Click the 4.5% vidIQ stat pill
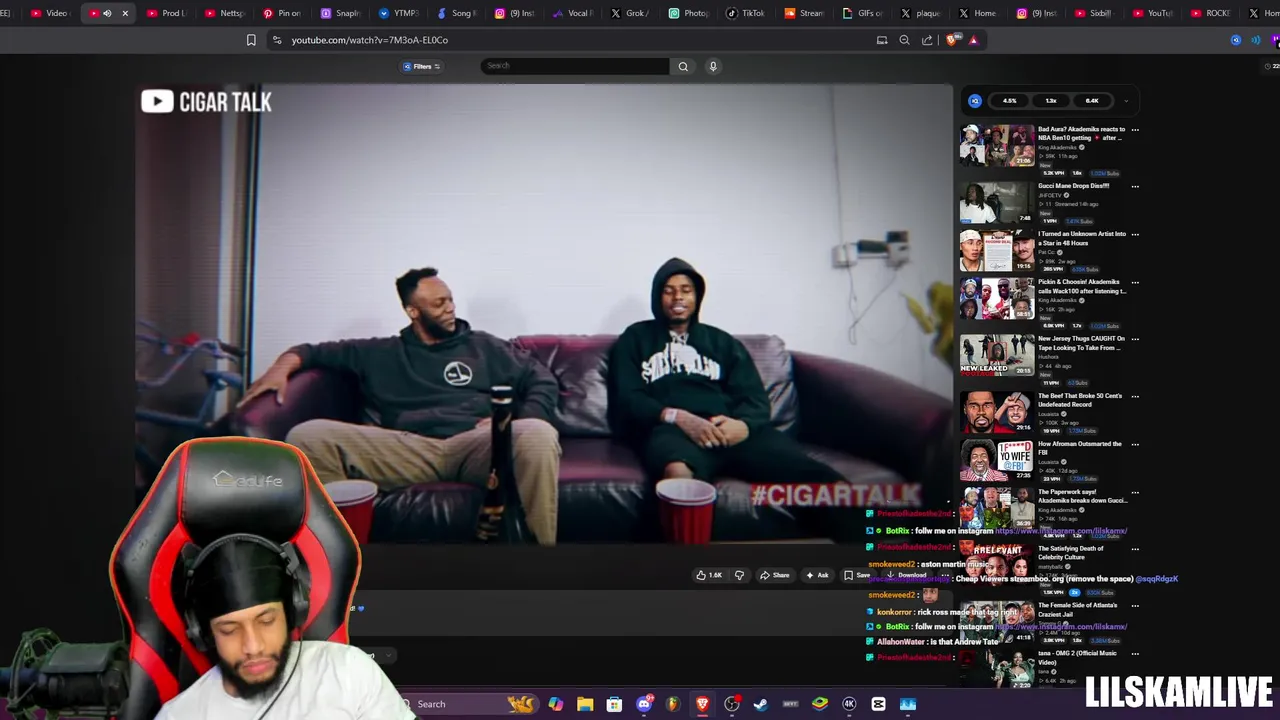The width and height of the screenshot is (1280, 720). pyautogui.click(x=1010, y=100)
